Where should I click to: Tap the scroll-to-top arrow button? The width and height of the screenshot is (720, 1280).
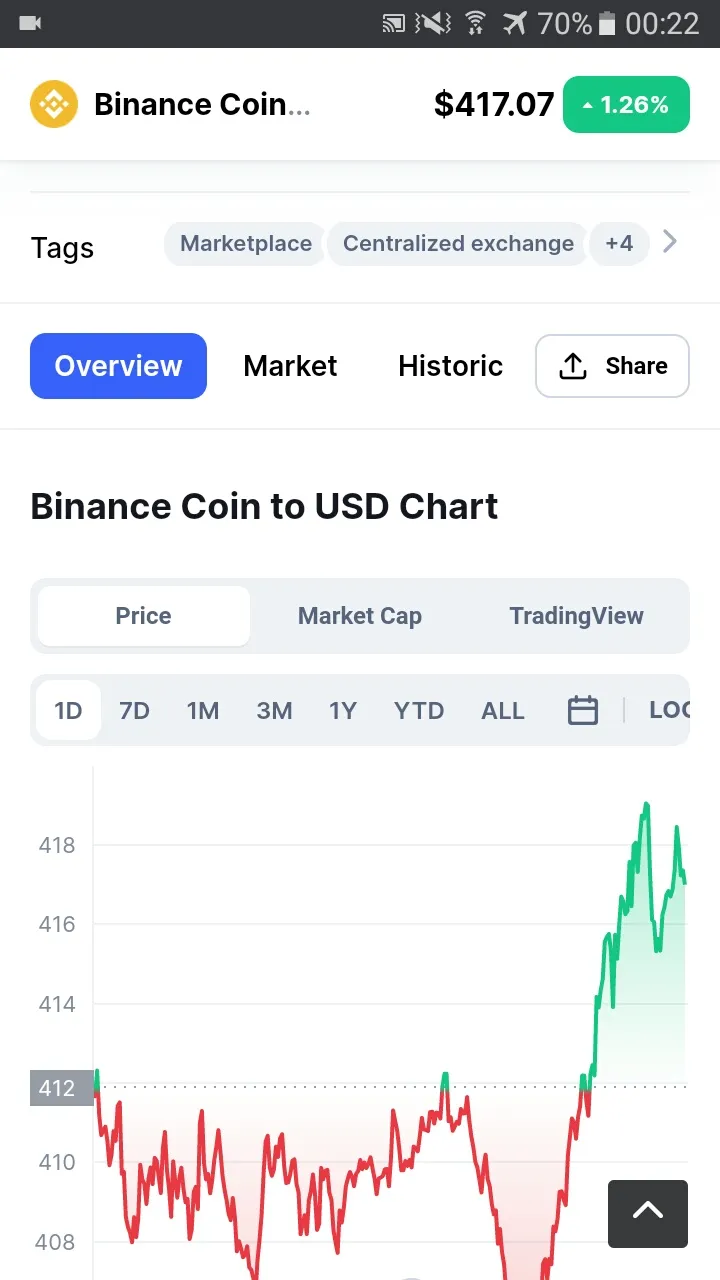point(648,1214)
